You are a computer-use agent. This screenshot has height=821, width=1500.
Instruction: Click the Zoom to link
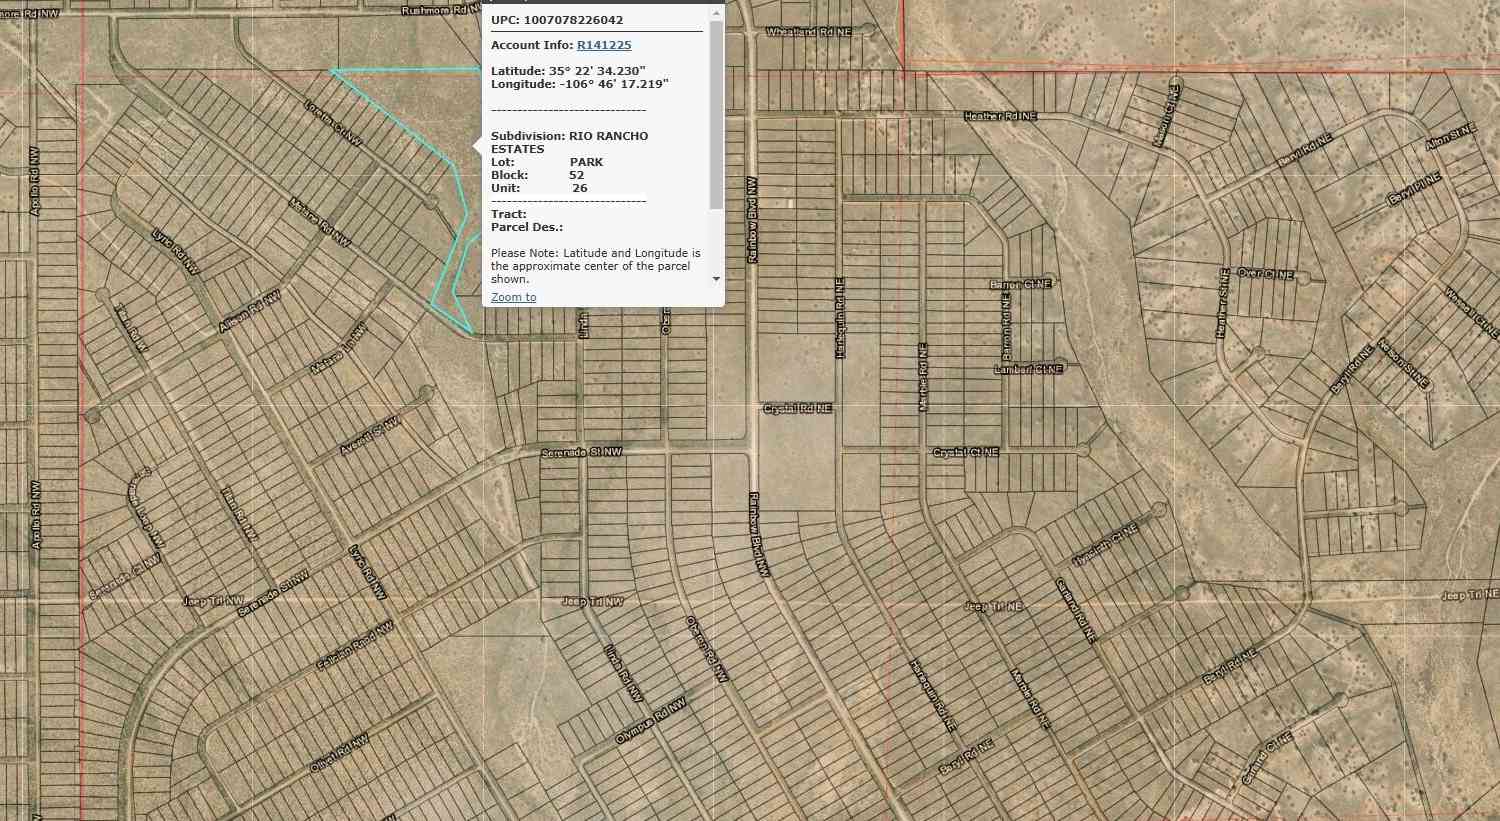pyautogui.click(x=513, y=297)
